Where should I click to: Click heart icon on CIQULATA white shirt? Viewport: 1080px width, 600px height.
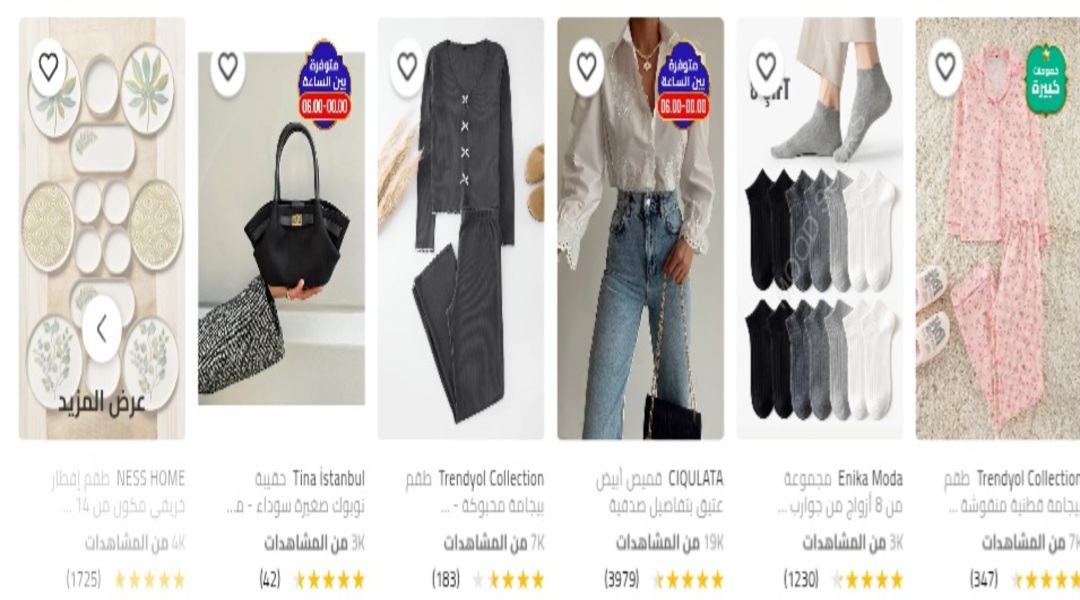click(587, 67)
